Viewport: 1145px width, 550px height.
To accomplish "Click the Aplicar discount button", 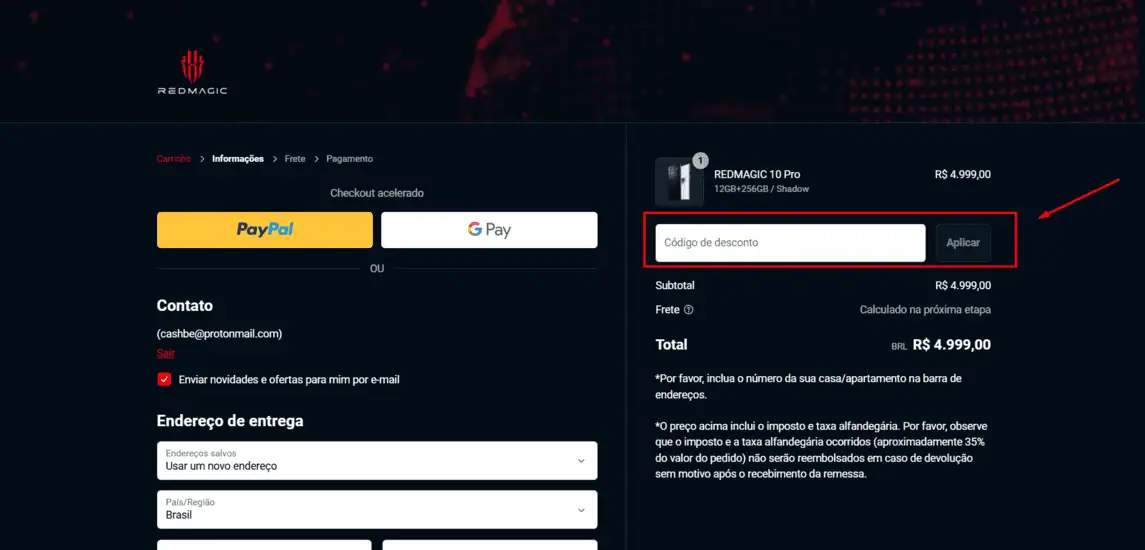I will (x=963, y=242).
